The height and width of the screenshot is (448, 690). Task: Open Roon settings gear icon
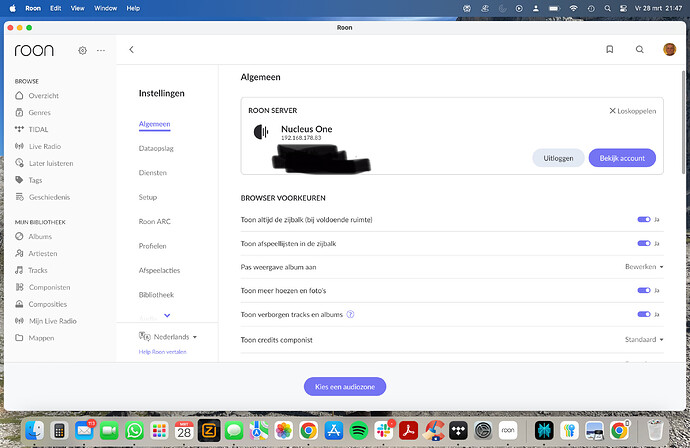(82, 51)
